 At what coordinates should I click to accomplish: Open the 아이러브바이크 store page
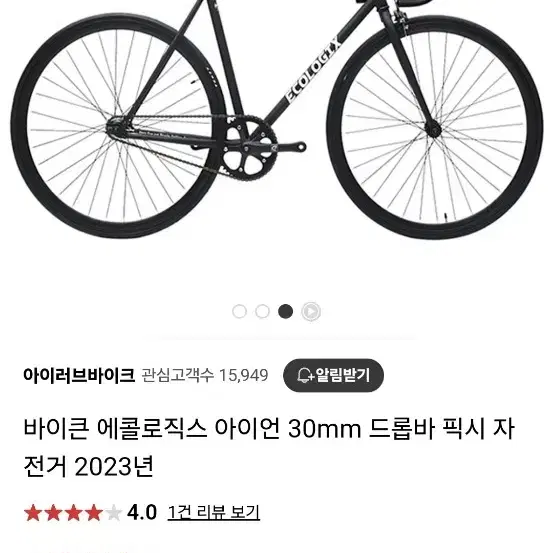coord(79,375)
